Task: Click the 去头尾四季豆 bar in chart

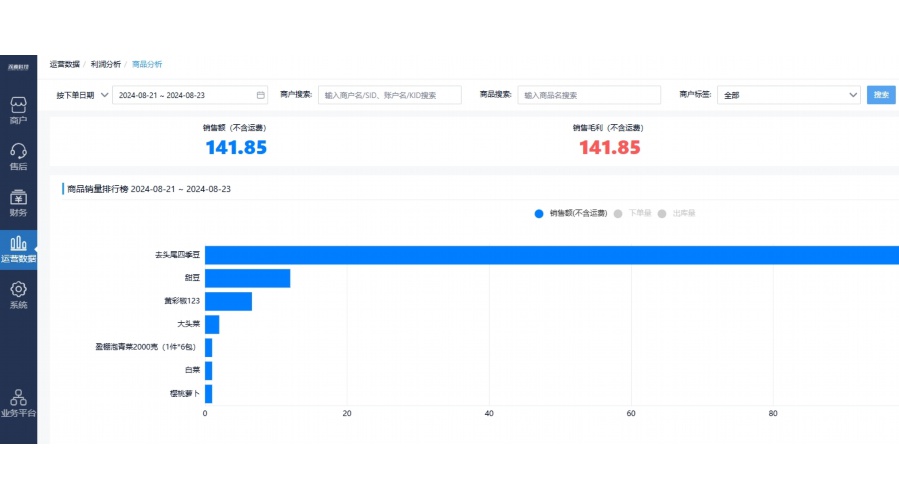Action: pyautogui.click(x=550, y=255)
